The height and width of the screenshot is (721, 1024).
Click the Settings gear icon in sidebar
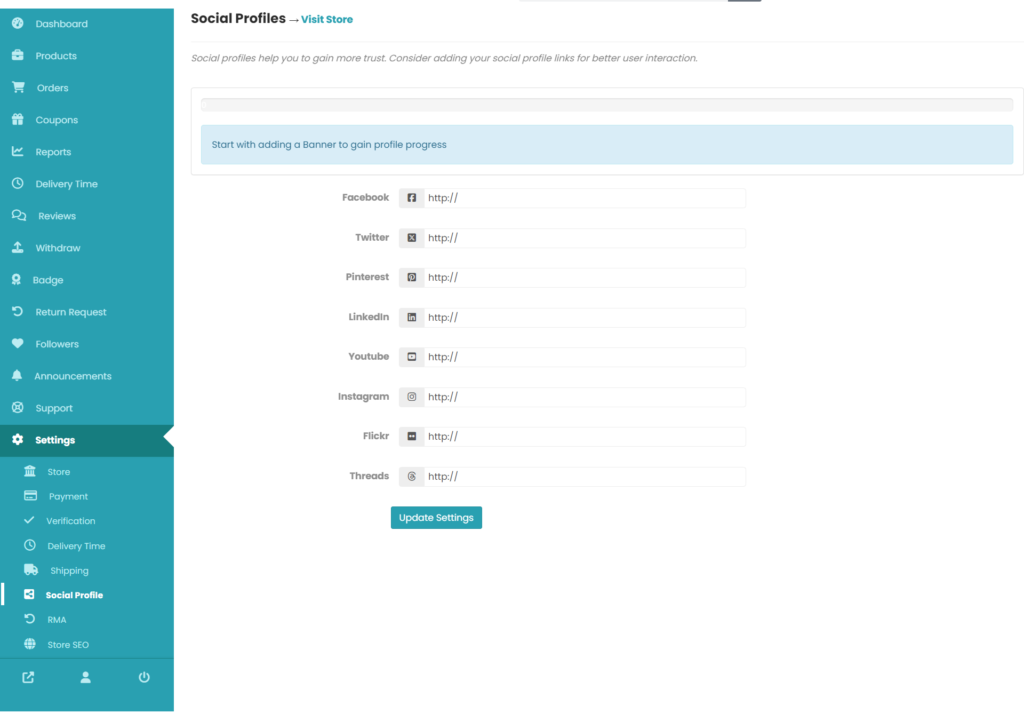tap(18, 440)
